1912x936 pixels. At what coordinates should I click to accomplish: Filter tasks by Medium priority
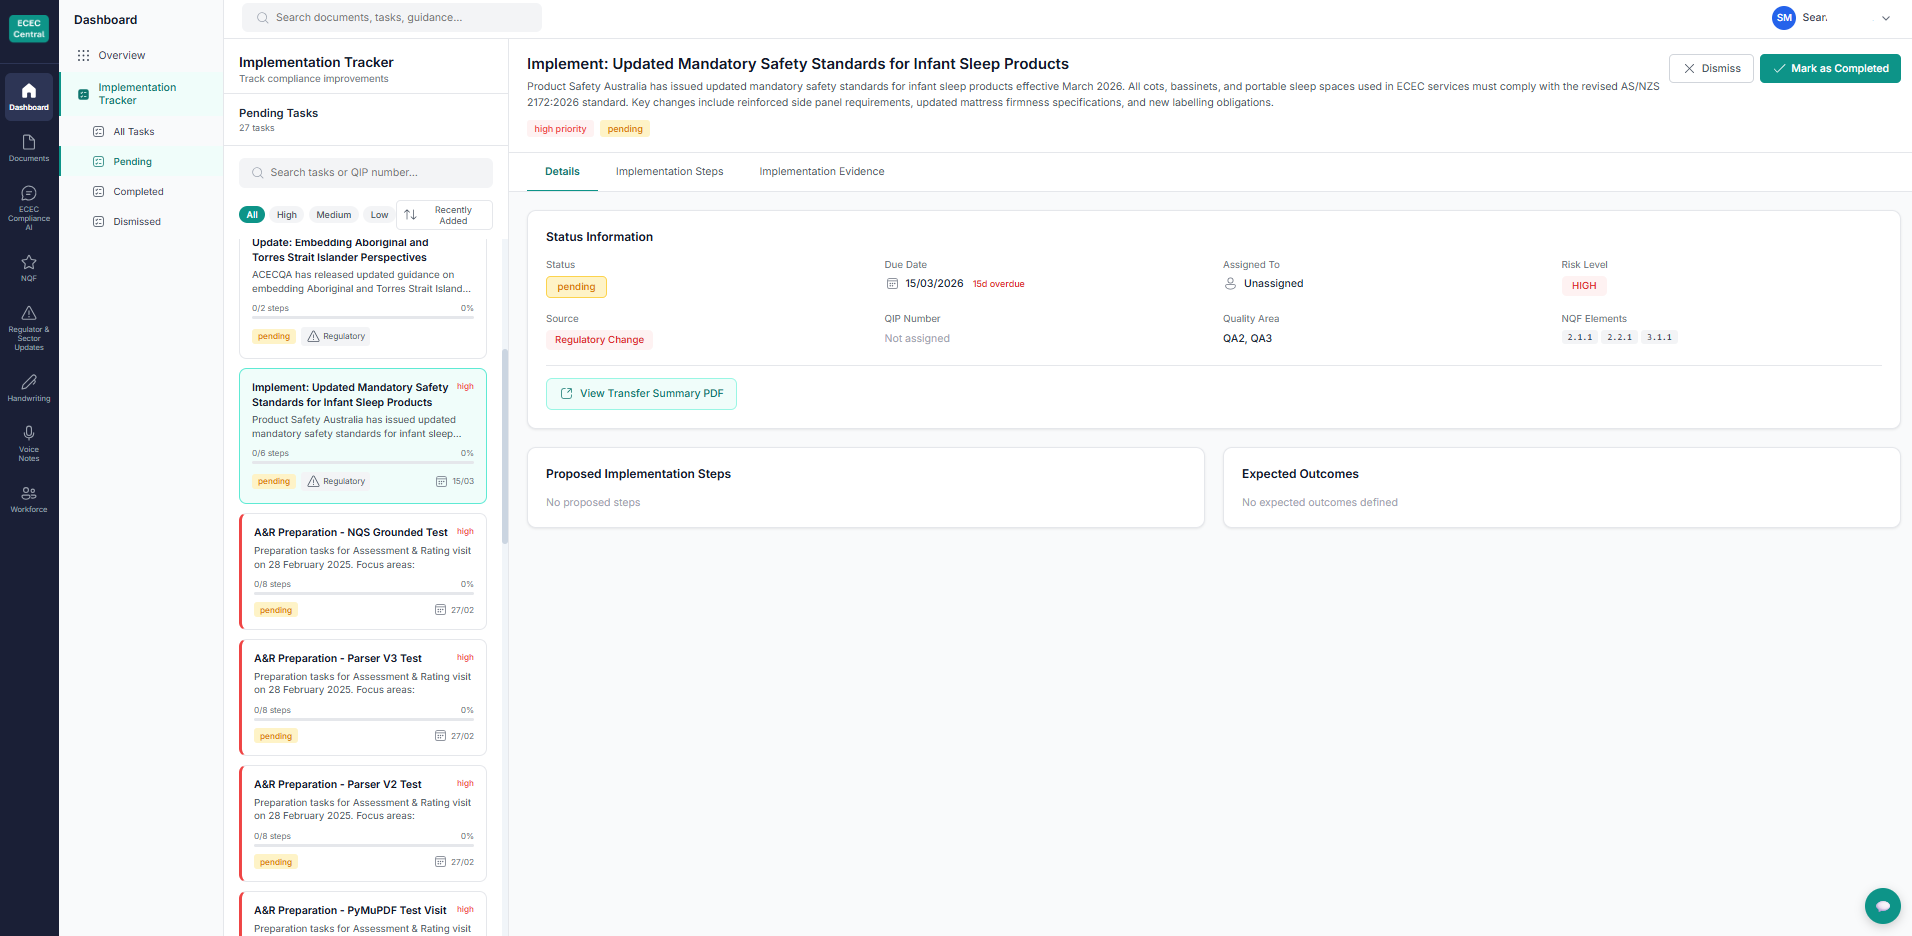[334, 215]
